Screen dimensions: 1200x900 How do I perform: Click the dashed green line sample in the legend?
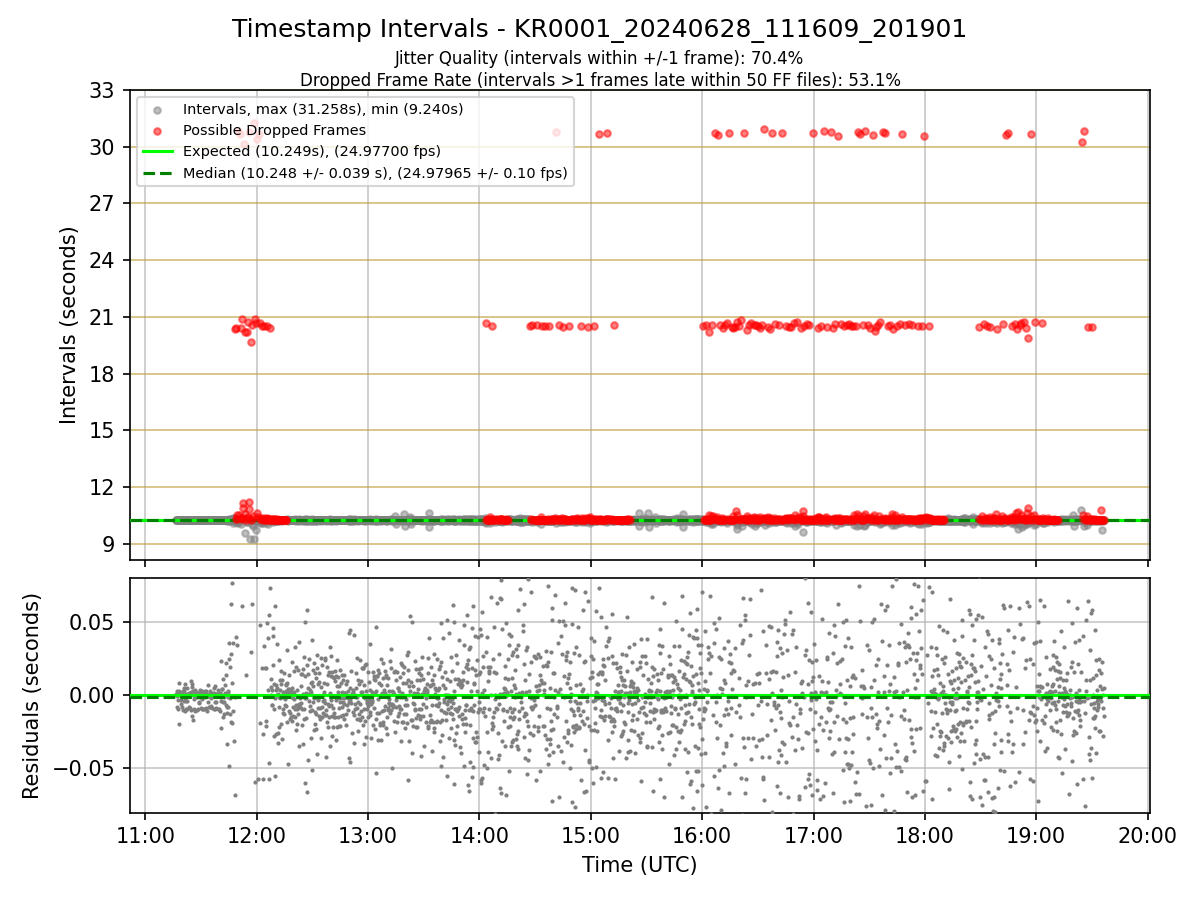tap(158, 173)
